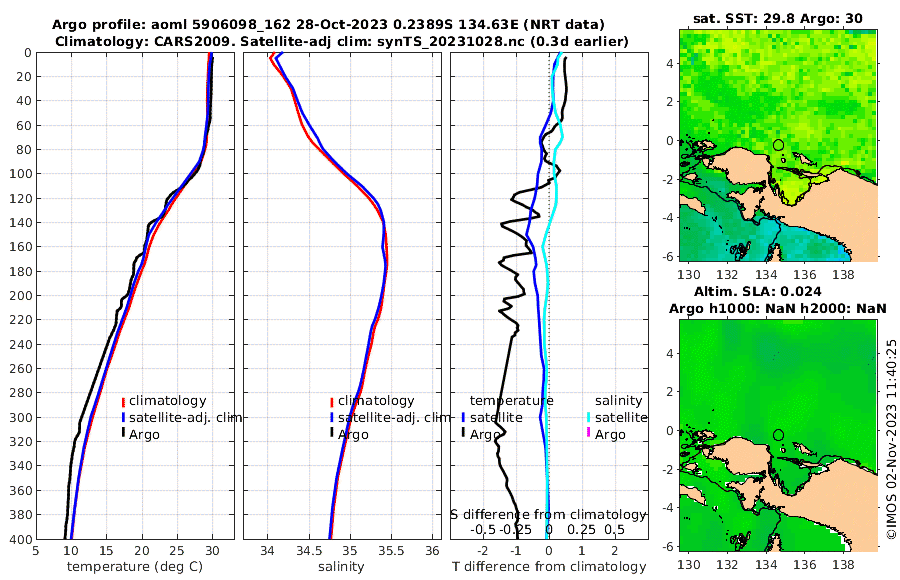
Task: Click the 'Argo h1000: NaN h2000: NaN' text
Action: coord(778,309)
